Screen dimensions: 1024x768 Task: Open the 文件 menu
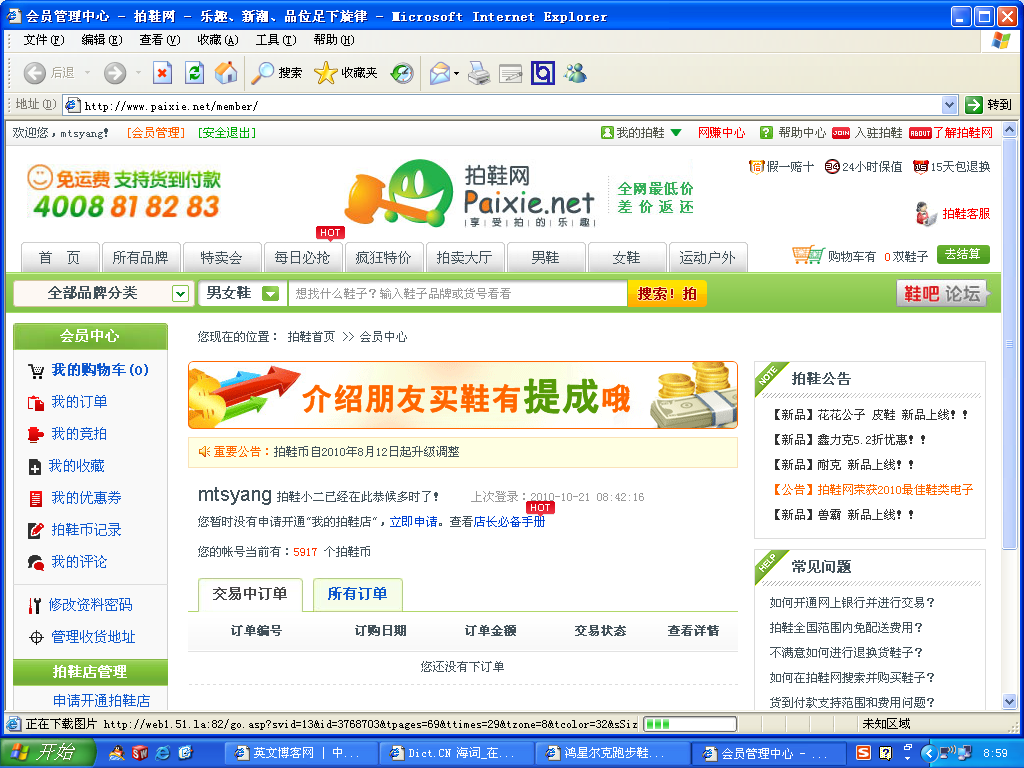[x=44, y=40]
